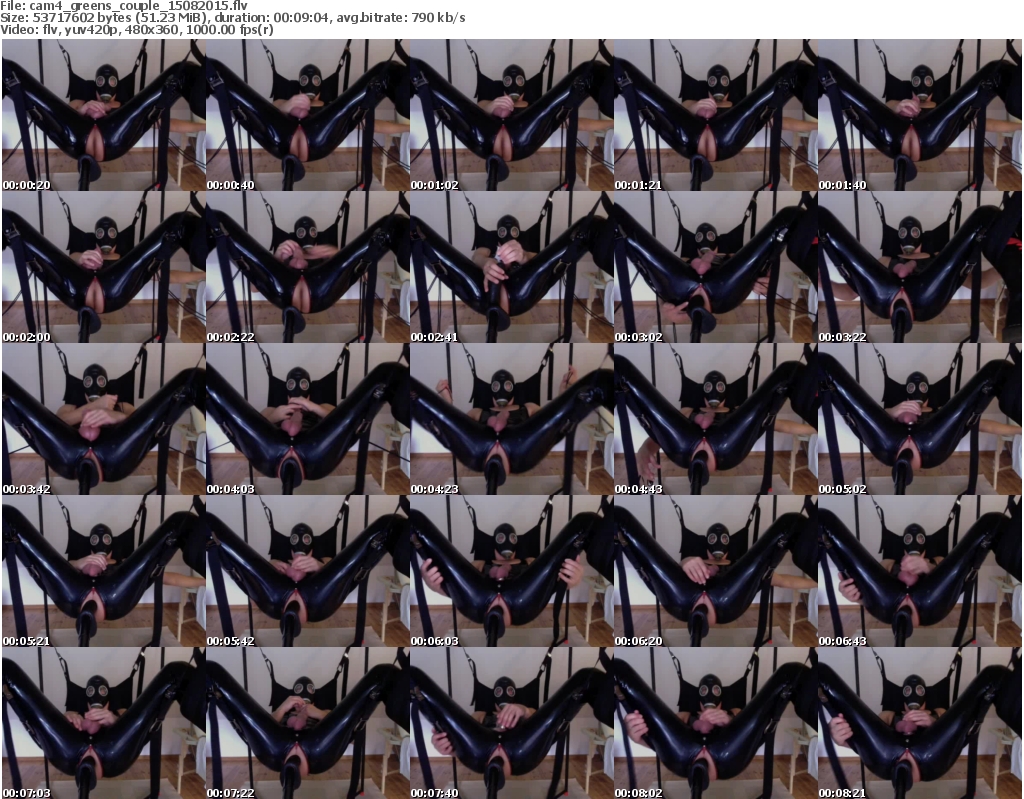Select the frame at 00:04:23
The image size is (1024, 799).
pyautogui.click(x=511, y=419)
